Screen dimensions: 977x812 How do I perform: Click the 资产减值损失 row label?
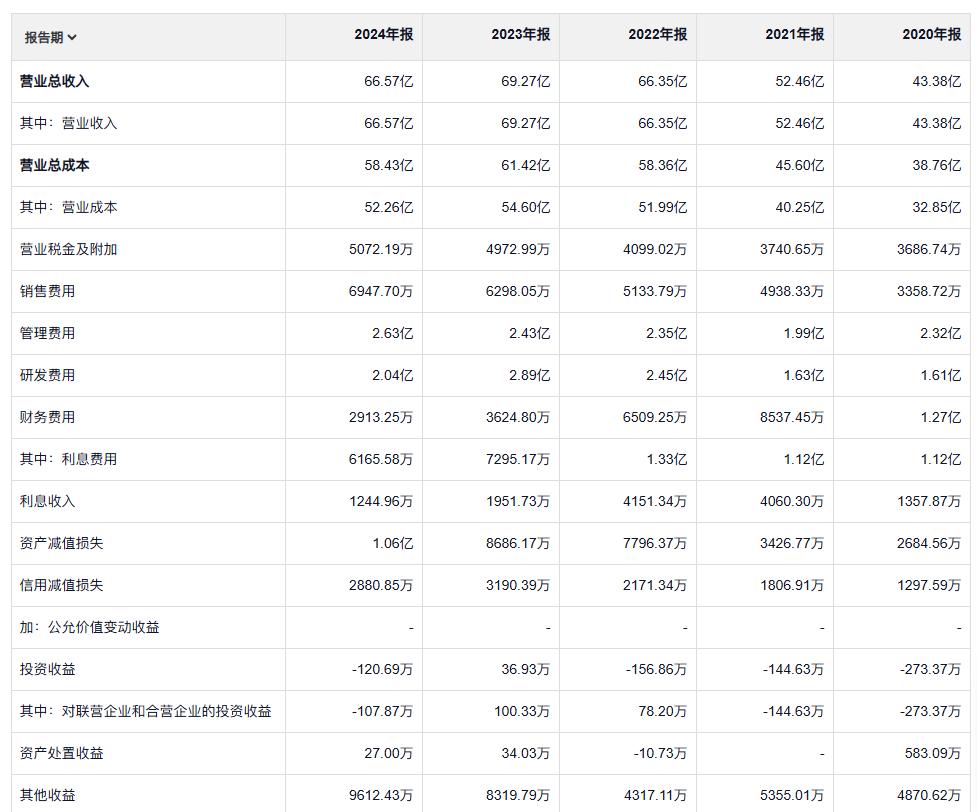coord(61,543)
